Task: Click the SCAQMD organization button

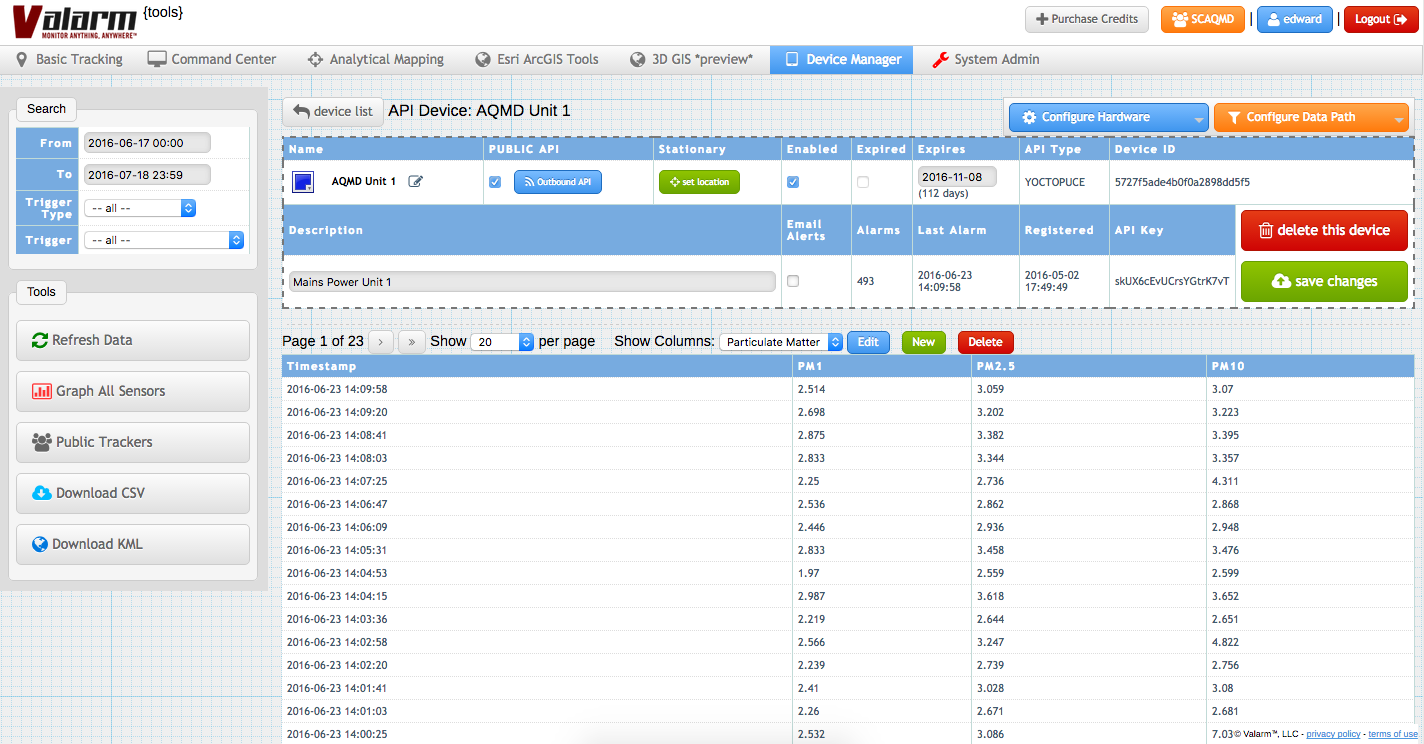Action: [1203, 19]
